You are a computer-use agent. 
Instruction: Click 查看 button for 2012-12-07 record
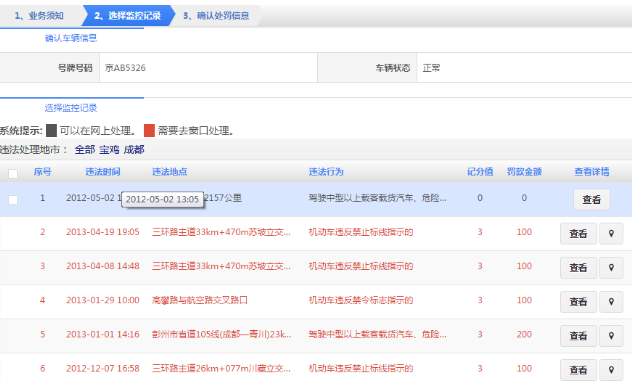point(578,370)
